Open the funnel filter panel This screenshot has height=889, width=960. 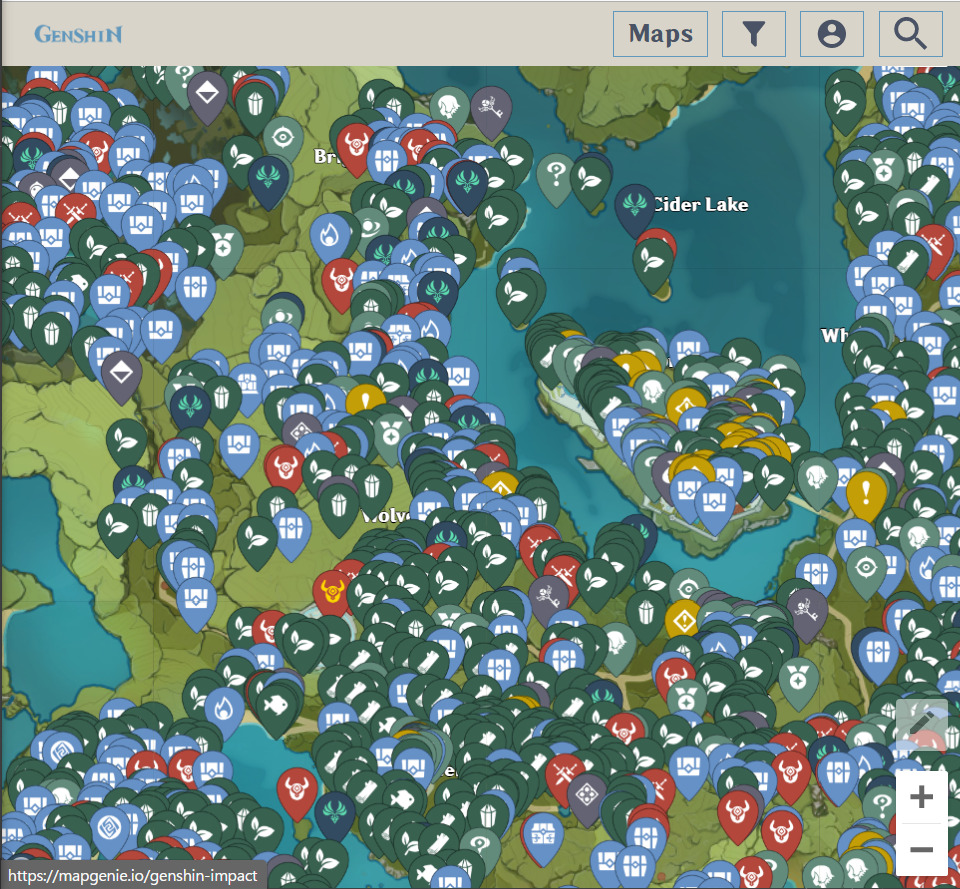754,34
